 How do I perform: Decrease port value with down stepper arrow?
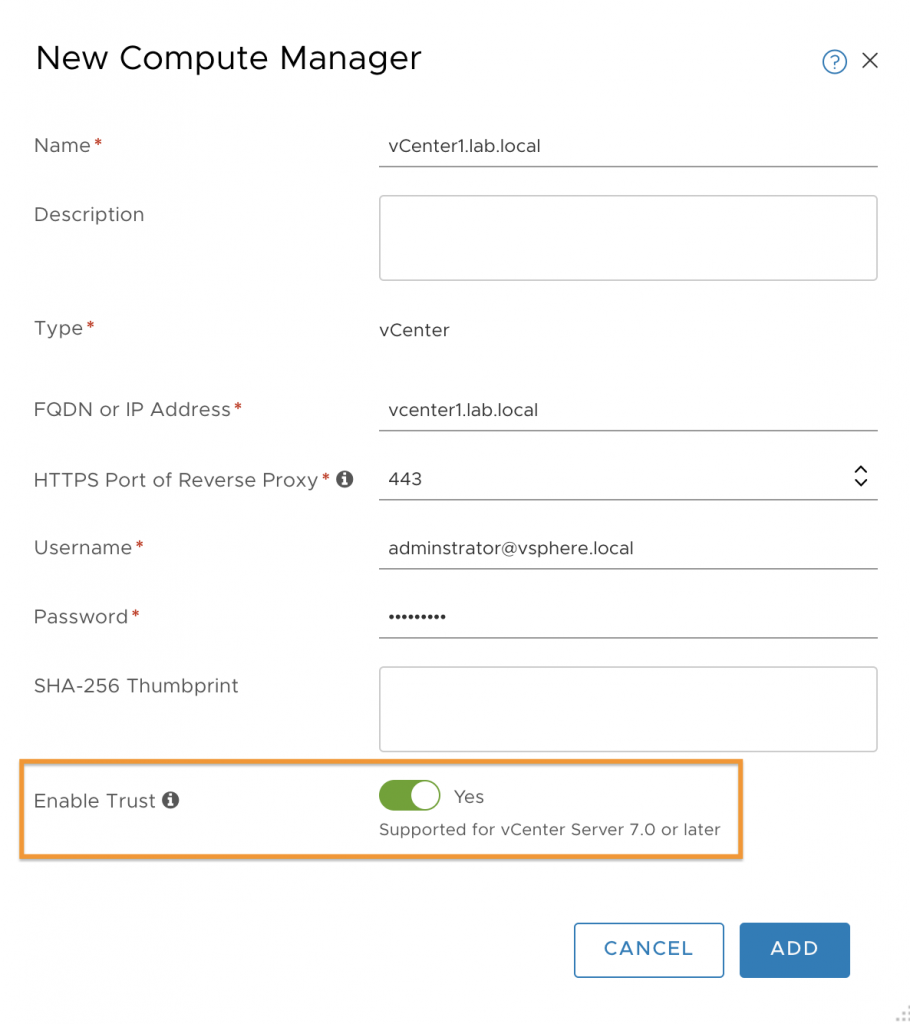point(861,483)
